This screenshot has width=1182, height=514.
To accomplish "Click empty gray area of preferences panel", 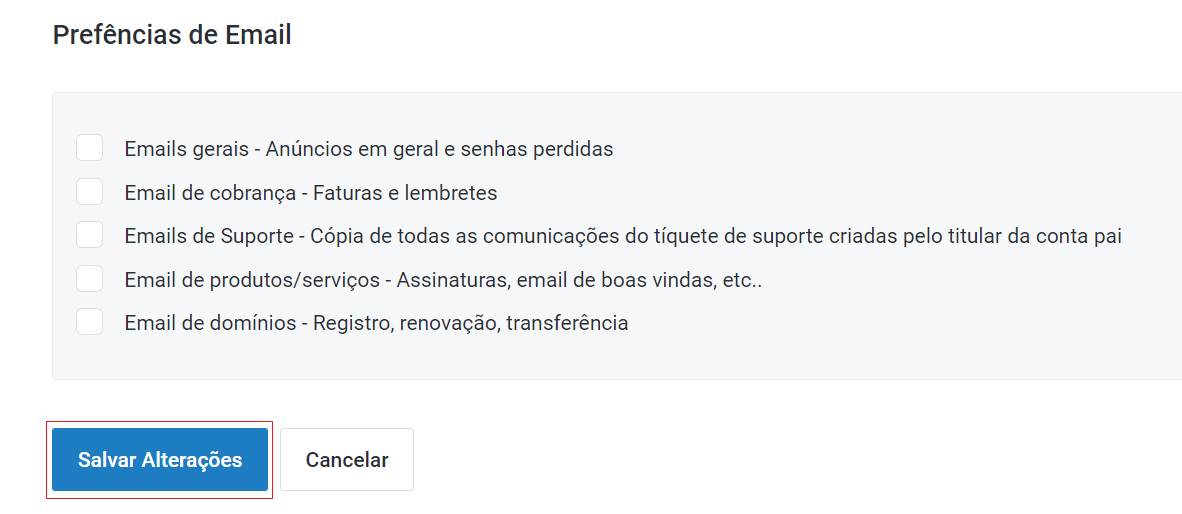I will click(x=900, y=340).
